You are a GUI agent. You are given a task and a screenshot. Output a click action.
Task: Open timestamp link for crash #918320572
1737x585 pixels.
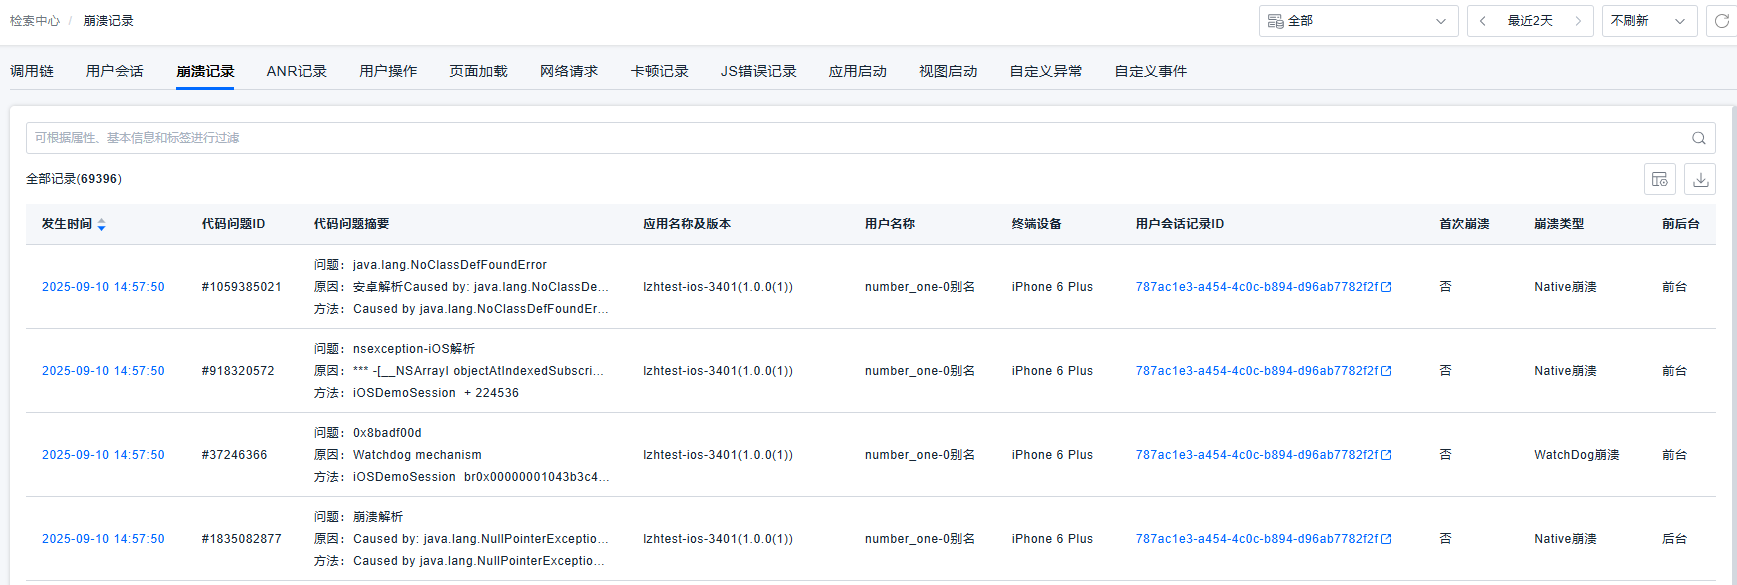(103, 371)
